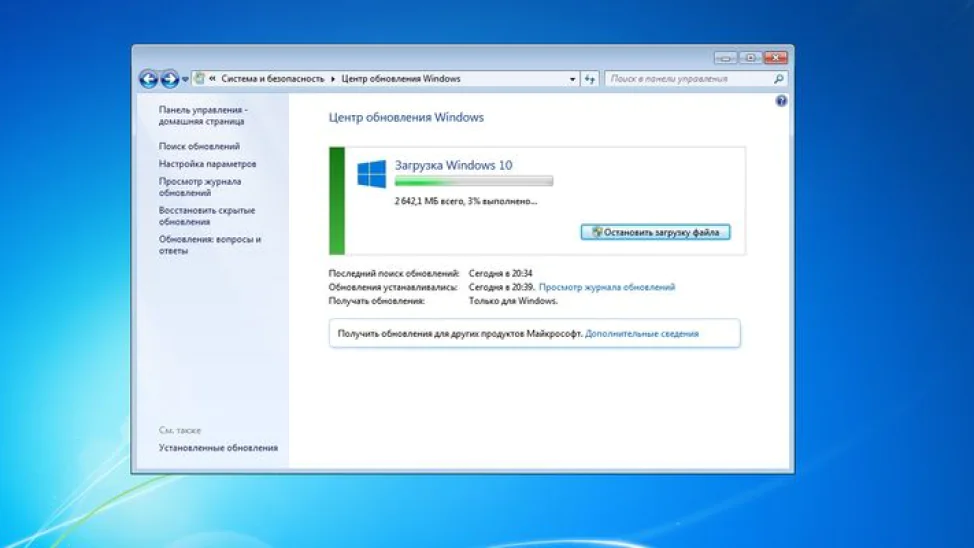Open Установленные обновления link
The image size is (974, 548).
point(218,447)
